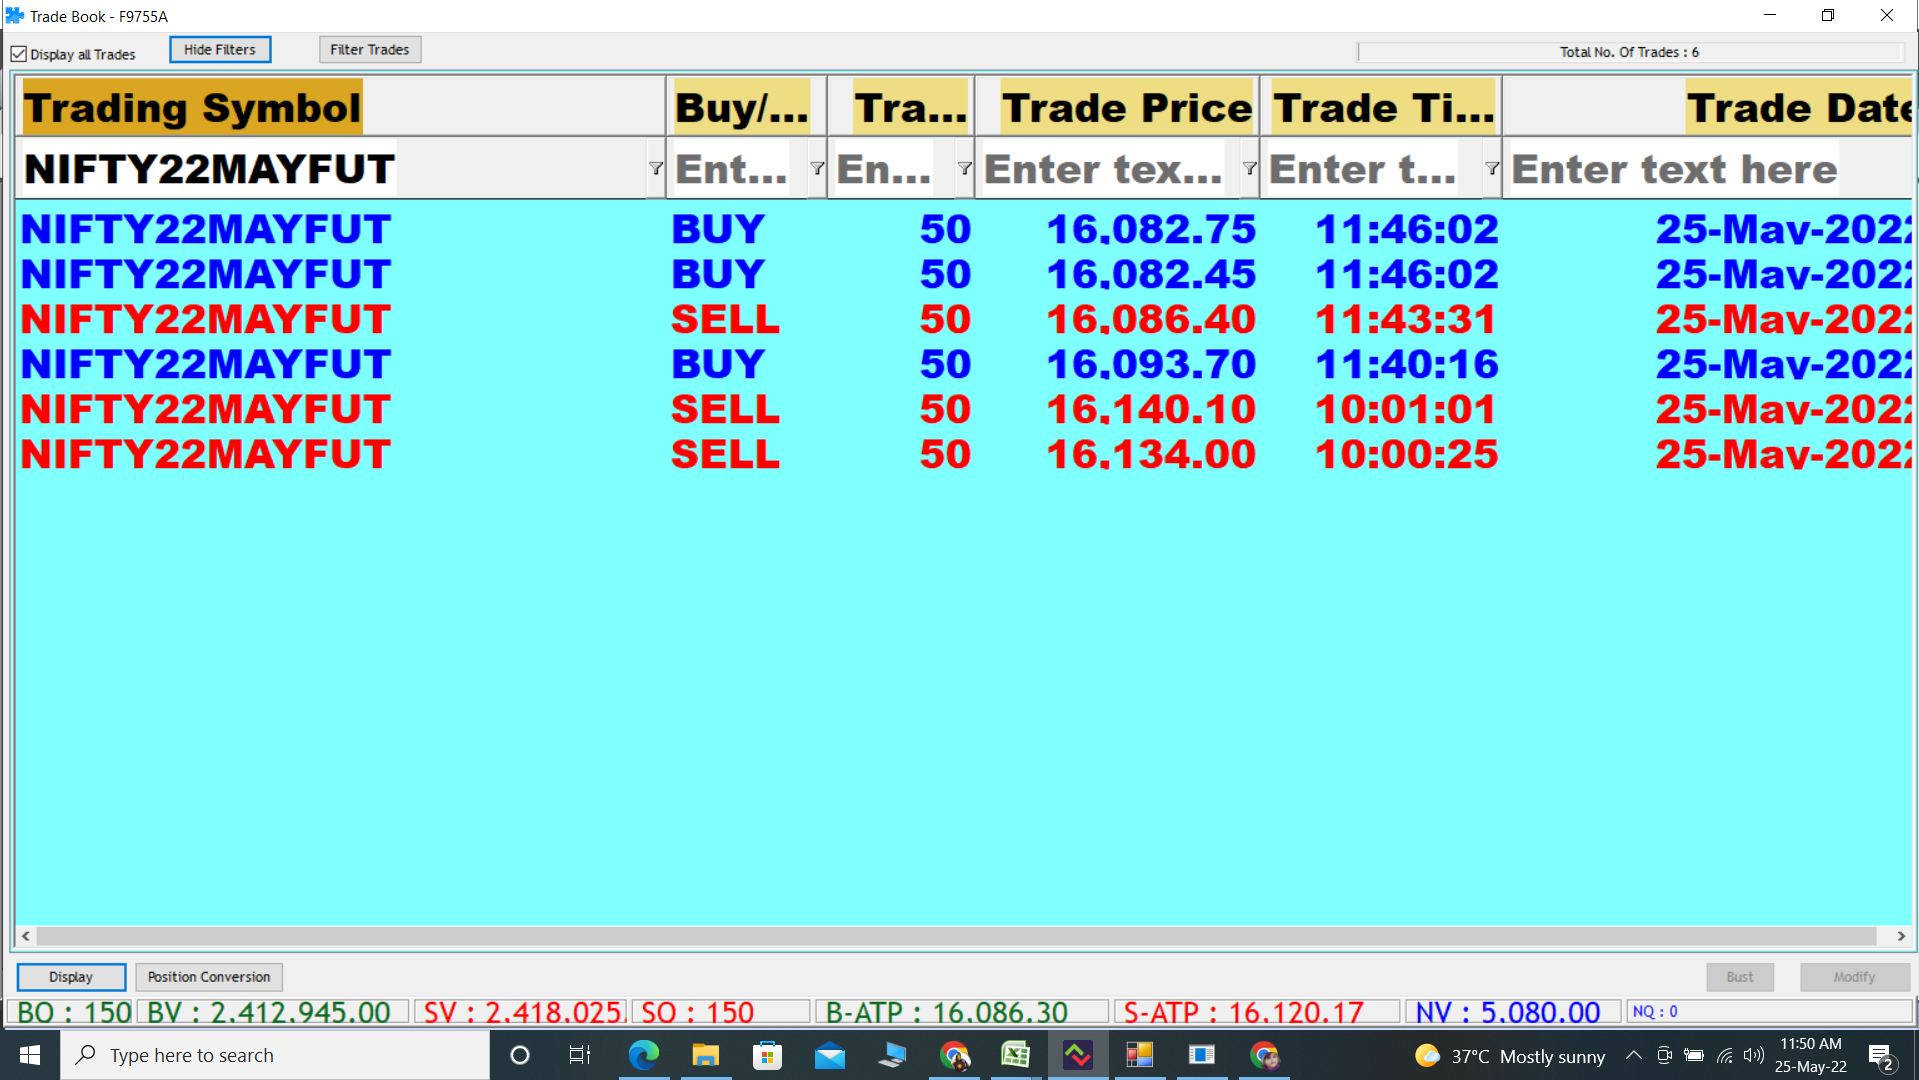Open Task View icon

[x=580, y=1055]
